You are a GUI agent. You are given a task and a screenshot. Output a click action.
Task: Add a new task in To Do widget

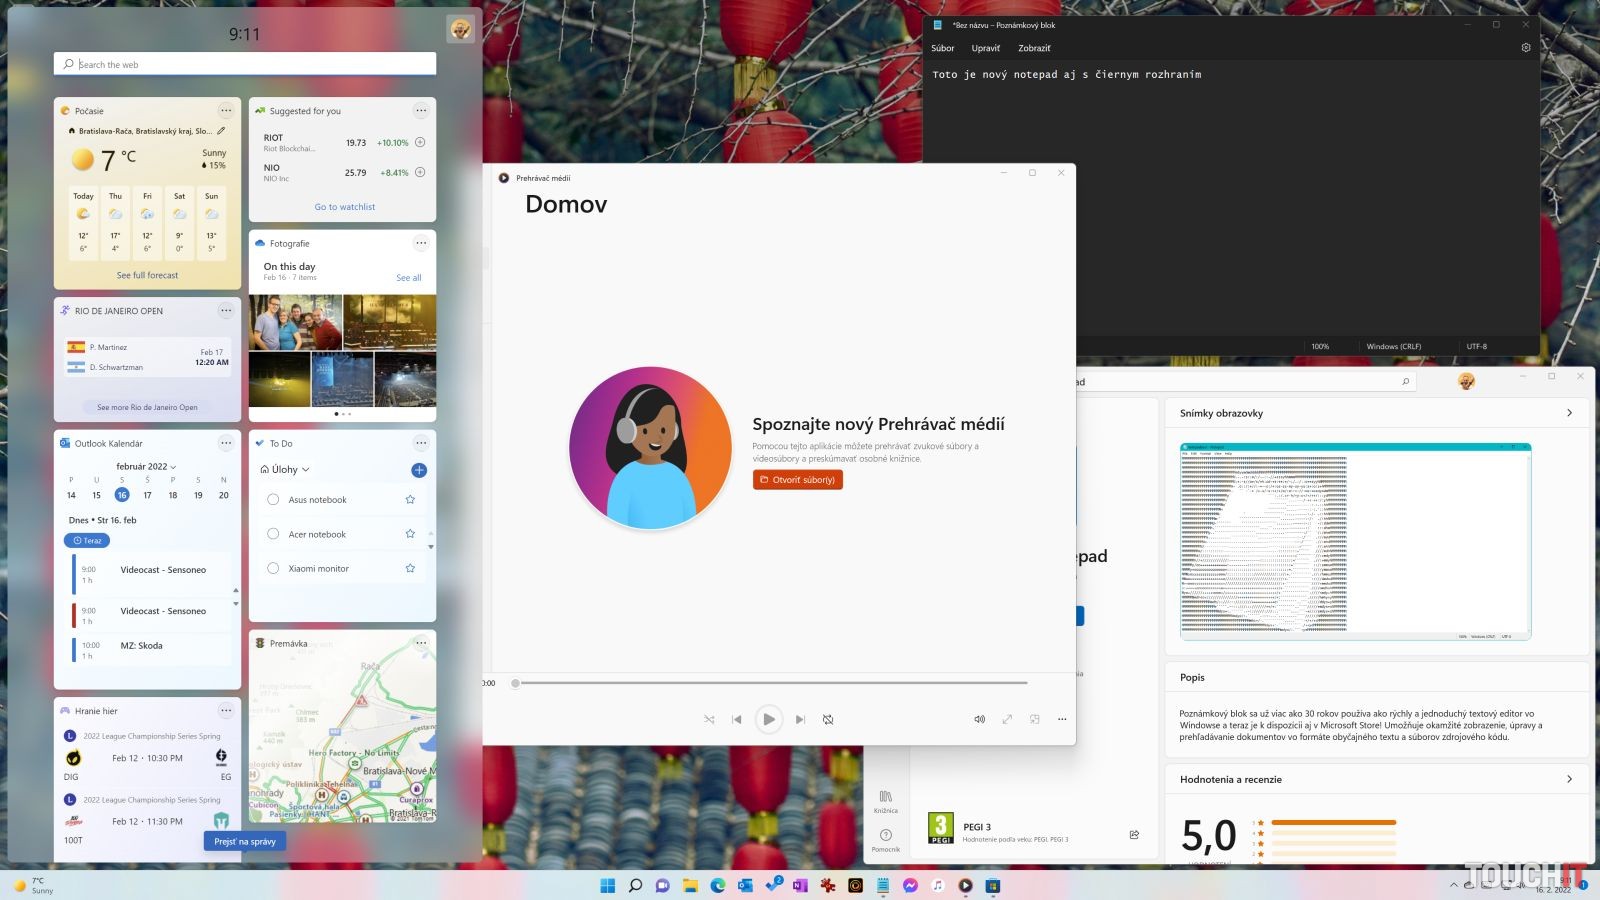[419, 470]
